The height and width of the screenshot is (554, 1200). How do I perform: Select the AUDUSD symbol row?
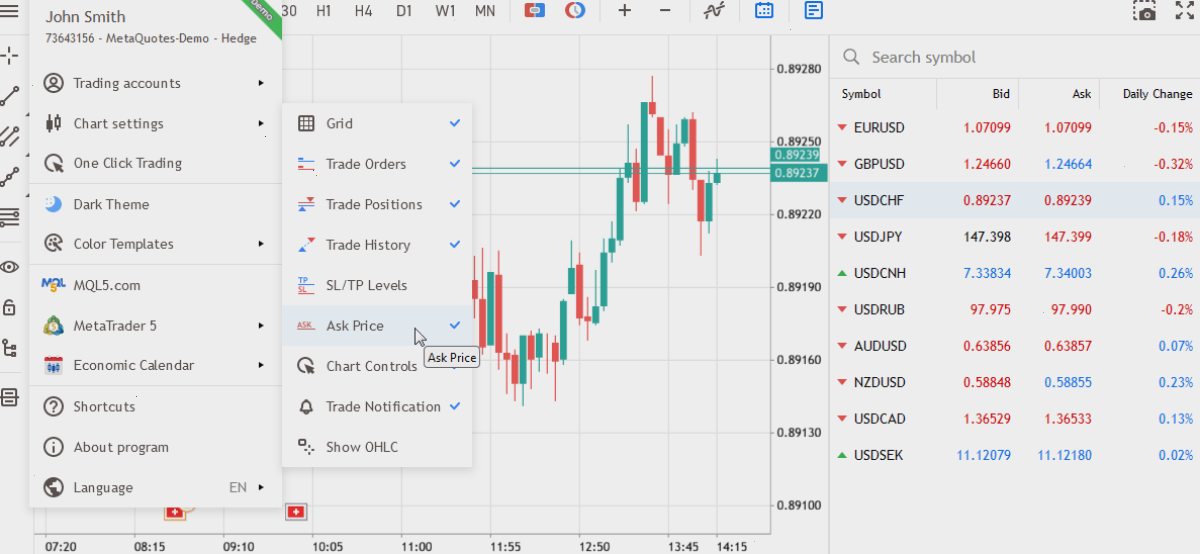pos(1015,346)
